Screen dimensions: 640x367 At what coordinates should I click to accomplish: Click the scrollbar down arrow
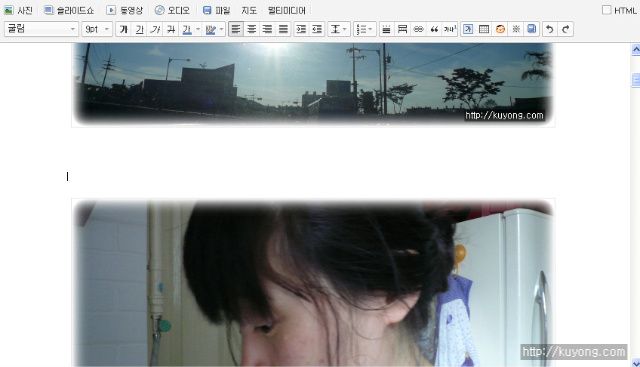coord(636,362)
